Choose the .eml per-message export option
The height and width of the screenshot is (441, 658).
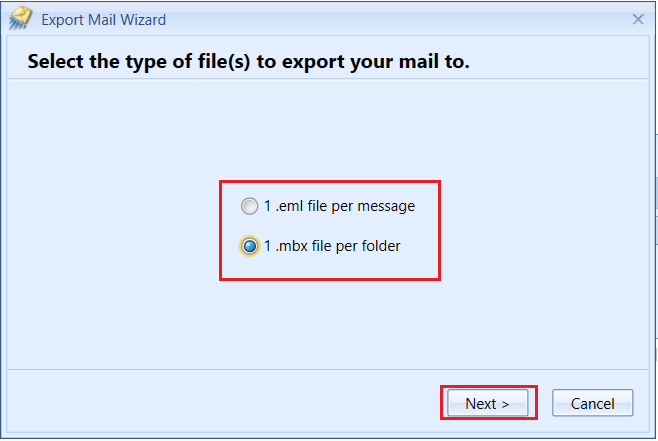[x=249, y=206]
